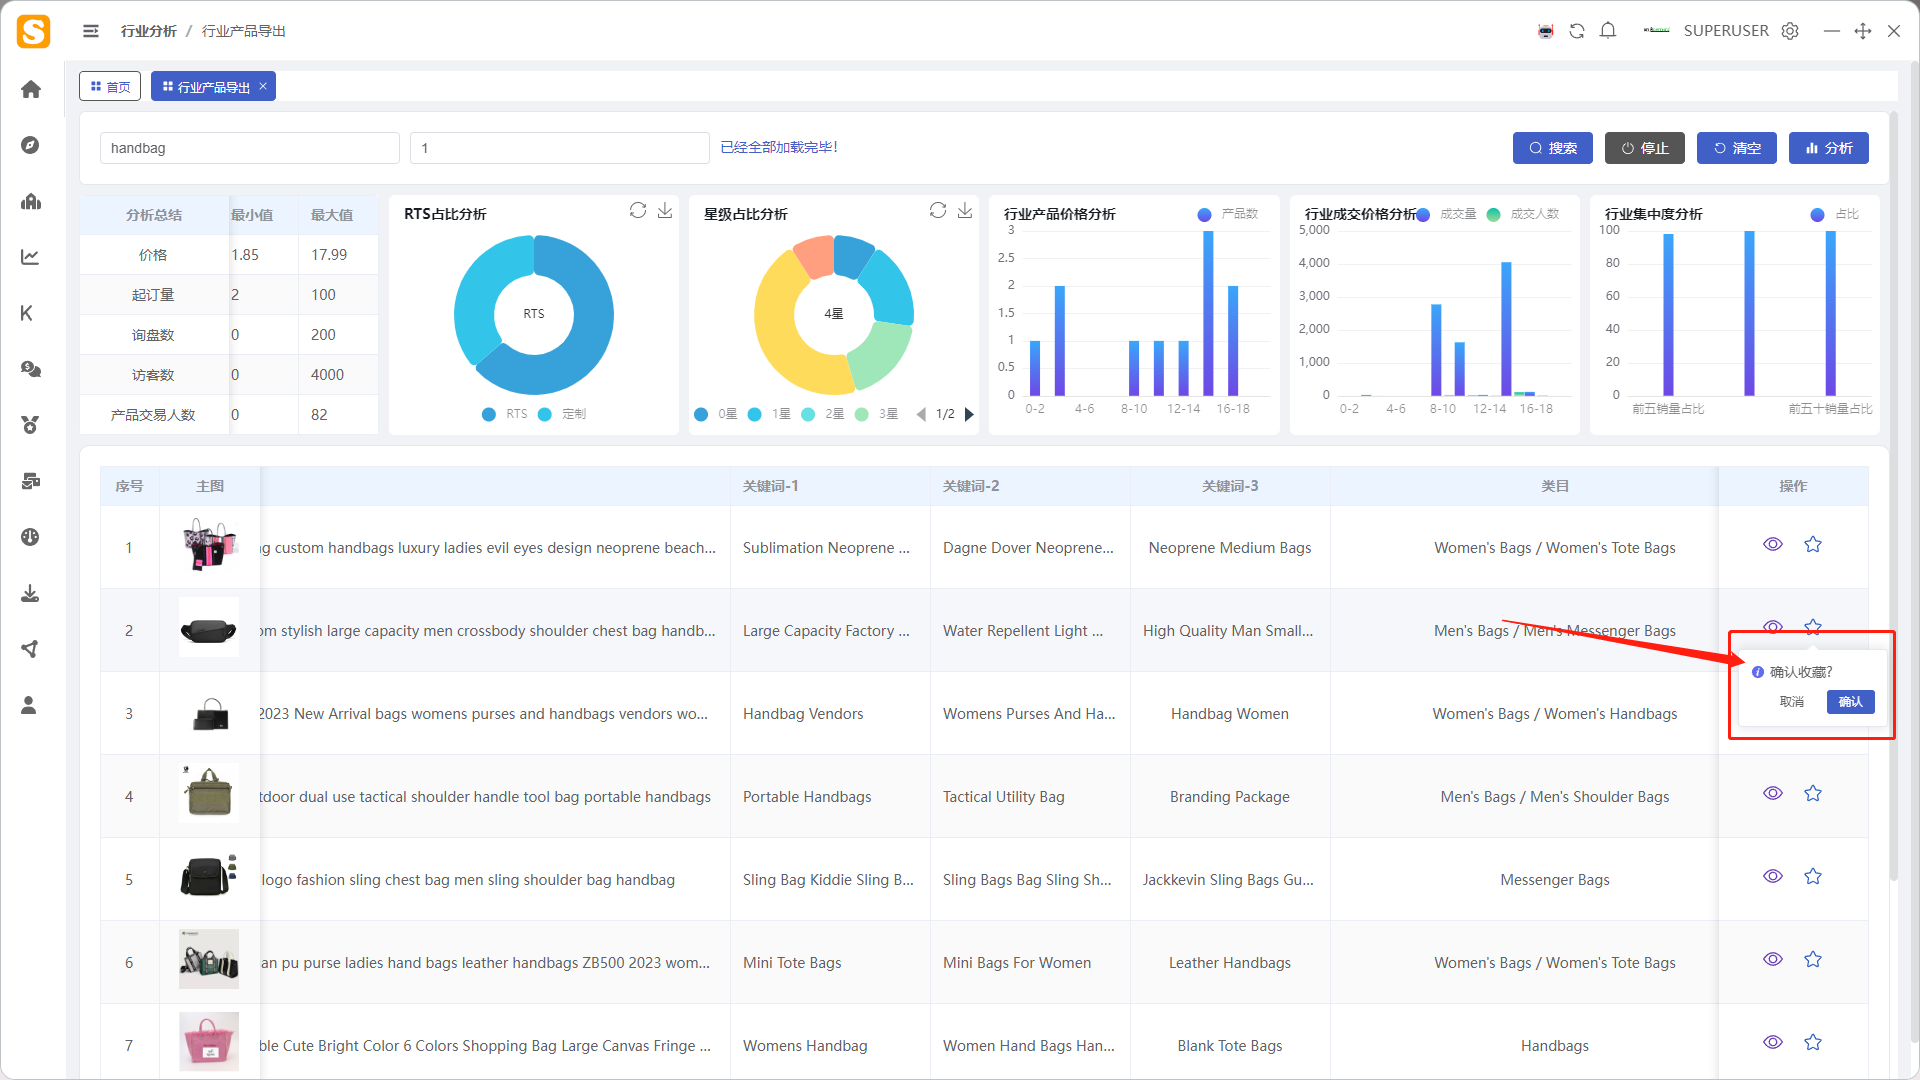The image size is (1920, 1080).
Task: Click SUPERUSER account name
Action: coord(1726,31)
